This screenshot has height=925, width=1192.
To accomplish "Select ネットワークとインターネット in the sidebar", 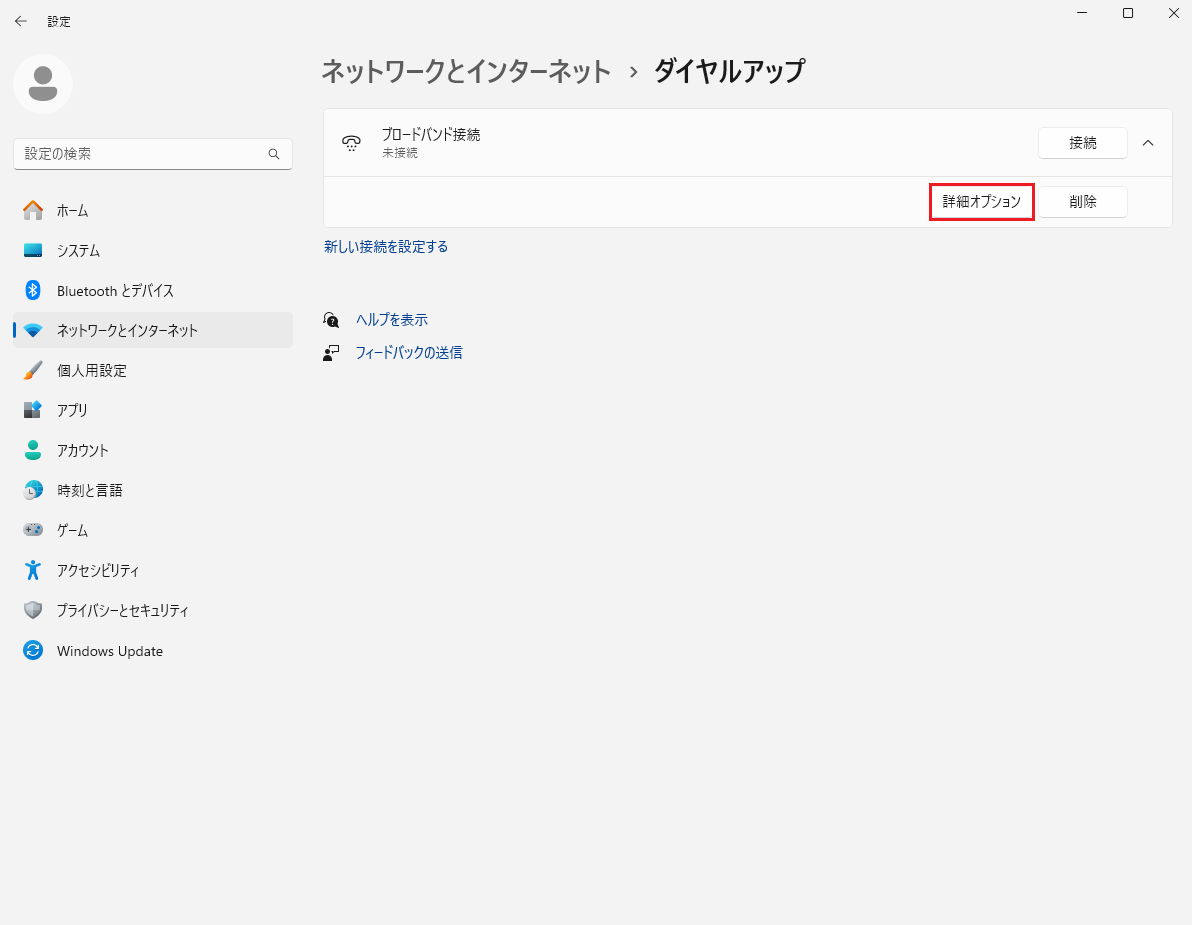I will (126, 330).
